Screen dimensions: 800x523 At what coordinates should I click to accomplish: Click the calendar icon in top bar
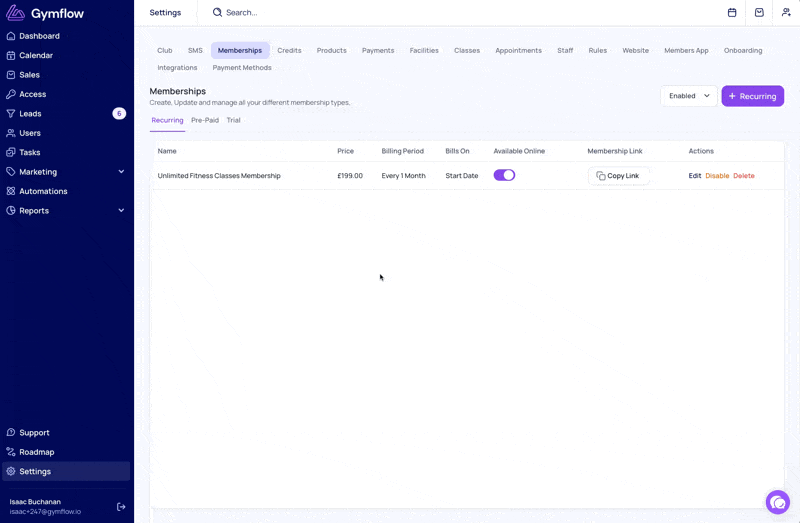732,13
